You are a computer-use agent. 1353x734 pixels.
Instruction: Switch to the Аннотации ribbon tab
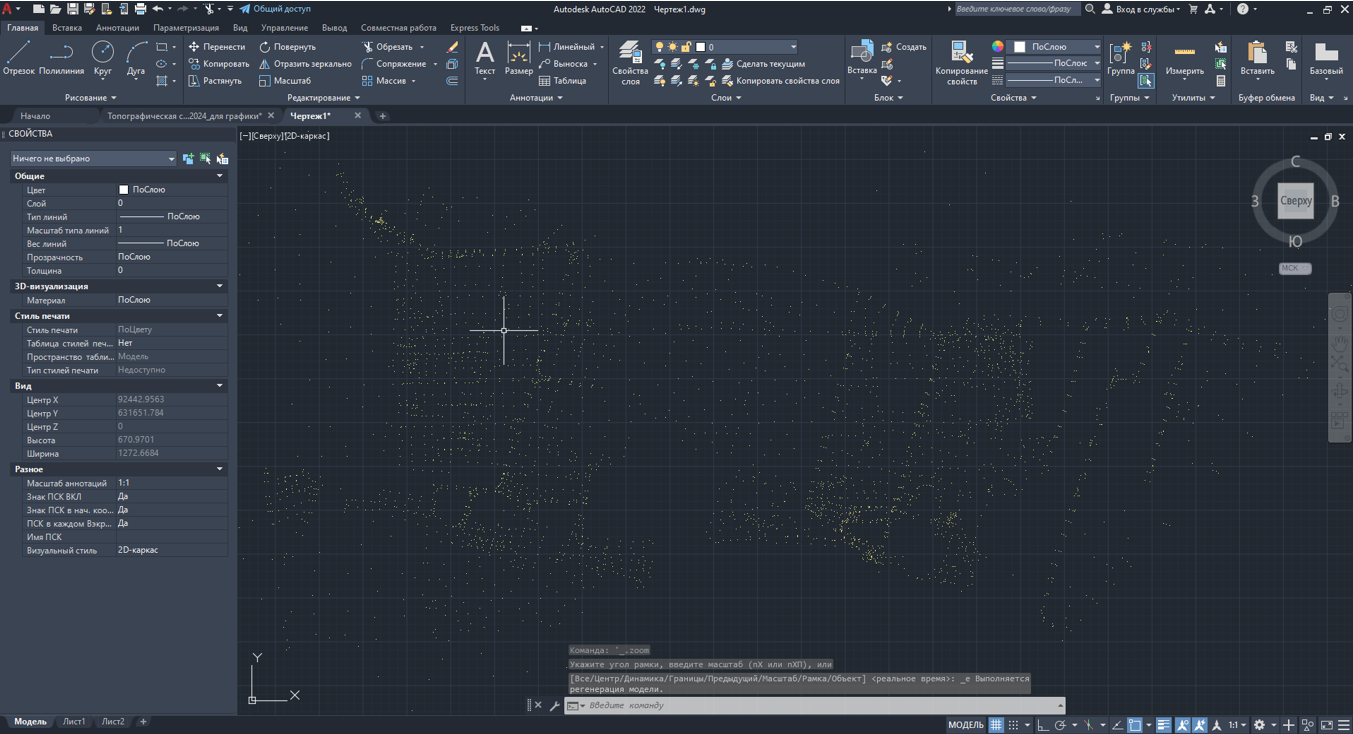(117, 28)
